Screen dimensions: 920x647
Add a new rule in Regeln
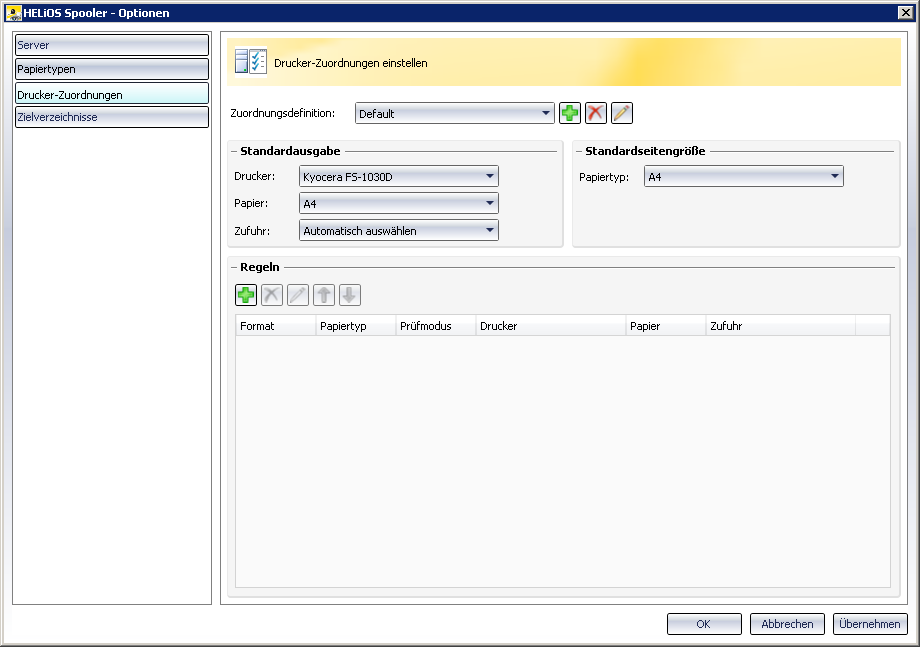[x=246, y=295]
